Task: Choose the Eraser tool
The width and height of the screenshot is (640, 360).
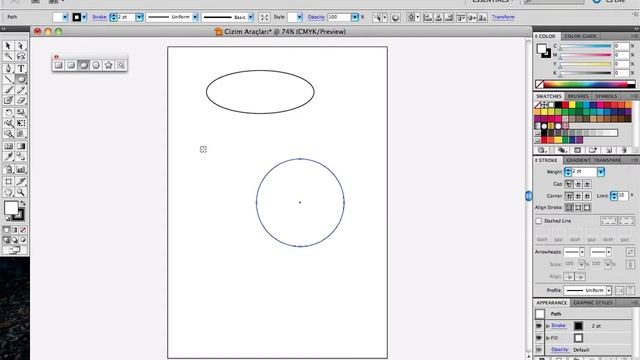Action: (x=20, y=100)
